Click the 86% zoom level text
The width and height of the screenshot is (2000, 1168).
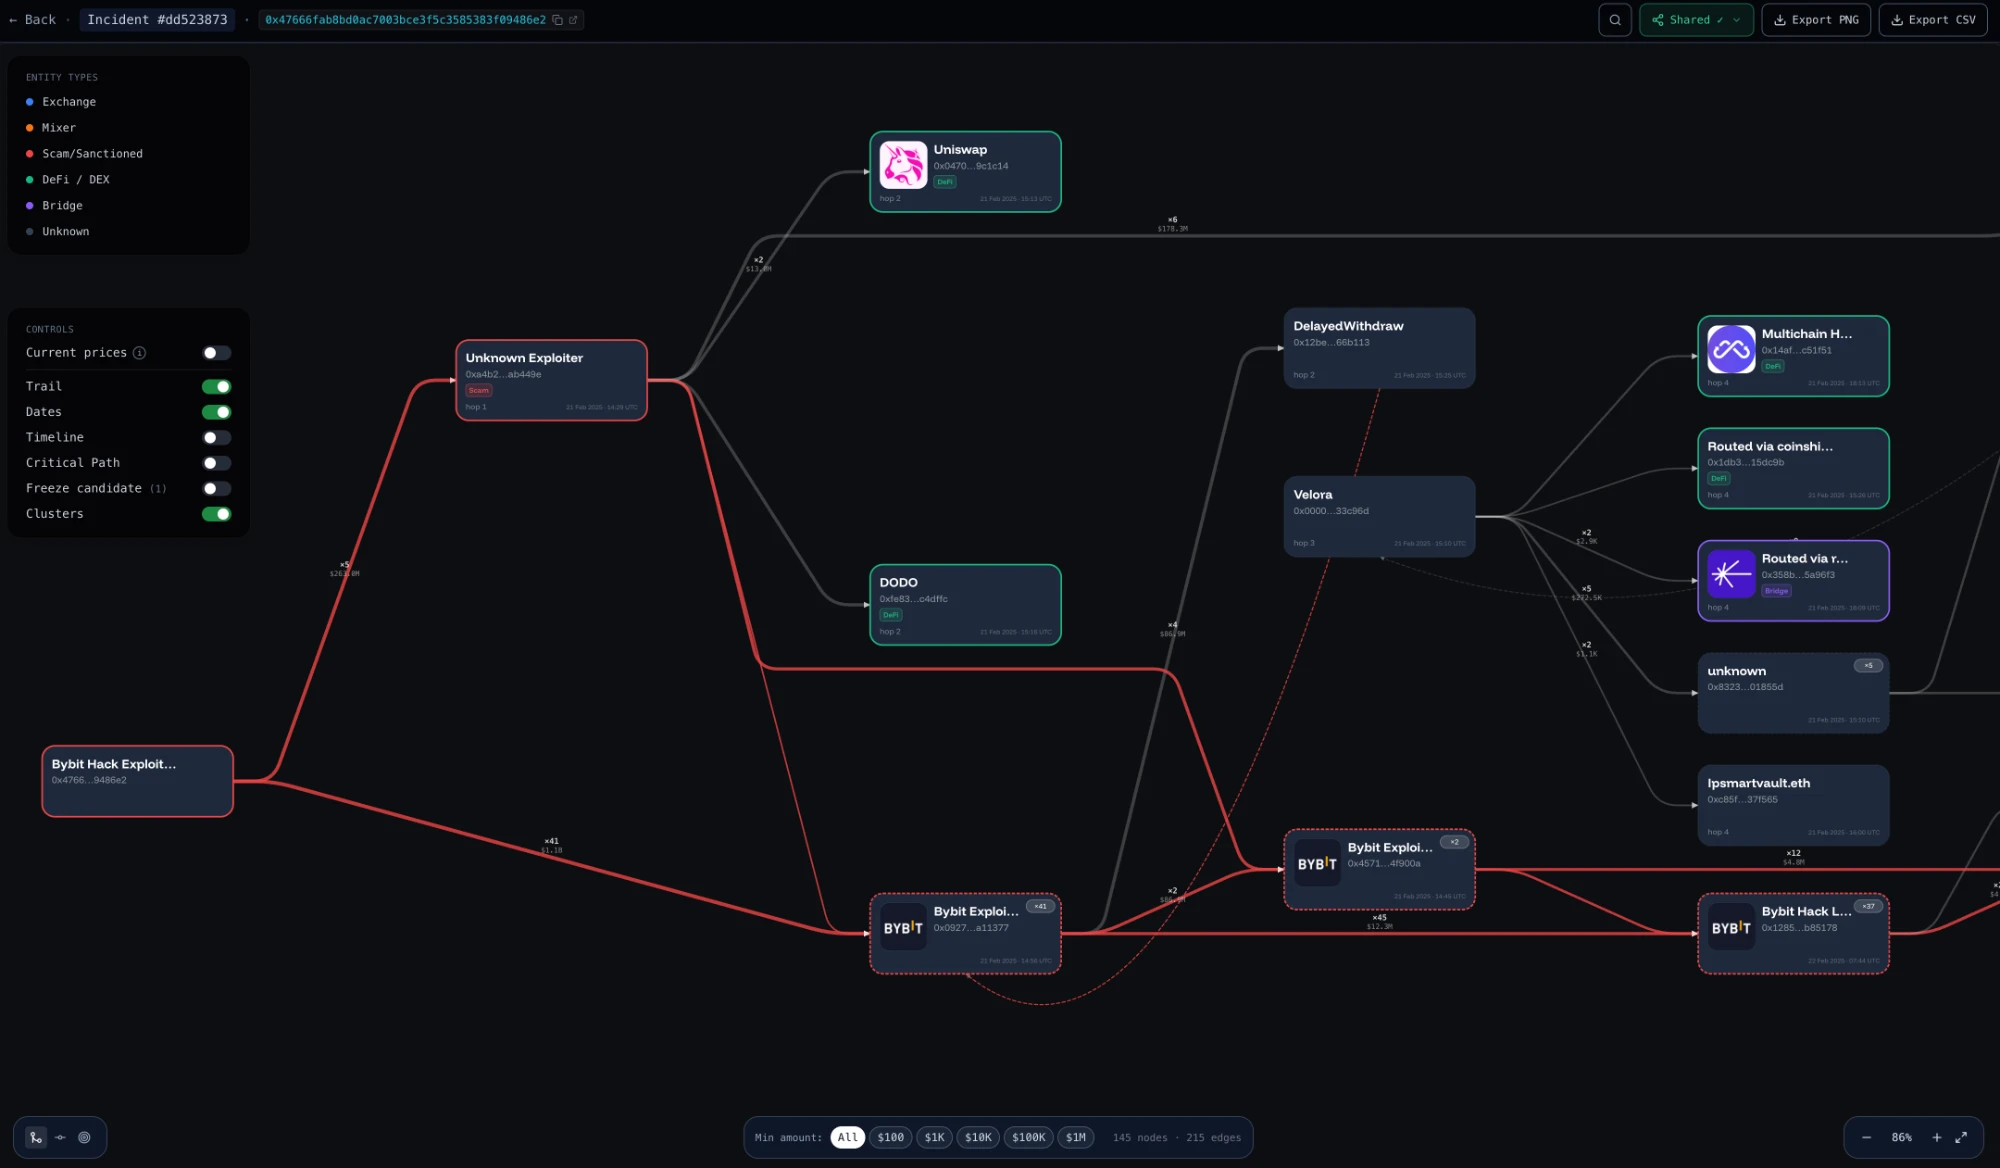pos(1901,1137)
